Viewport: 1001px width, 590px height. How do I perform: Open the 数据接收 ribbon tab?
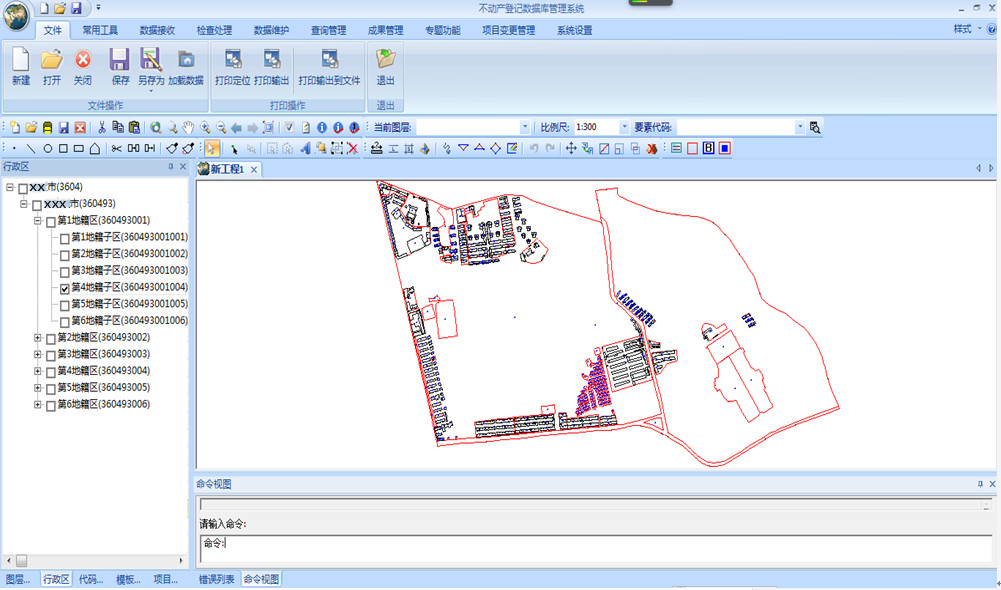[157, 30]
